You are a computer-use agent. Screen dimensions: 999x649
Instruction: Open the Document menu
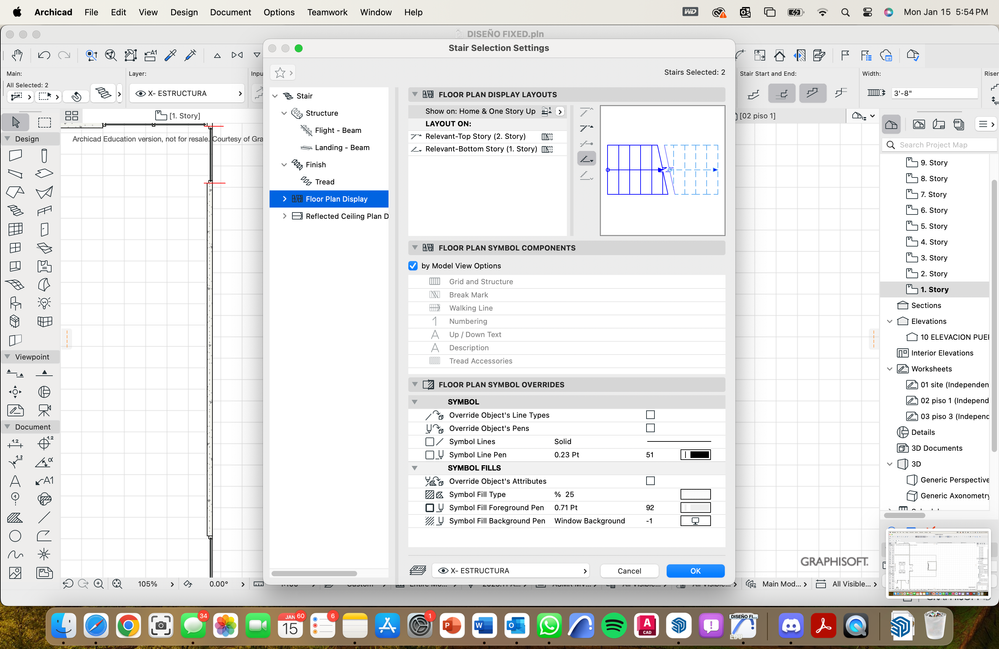point(230,12)
